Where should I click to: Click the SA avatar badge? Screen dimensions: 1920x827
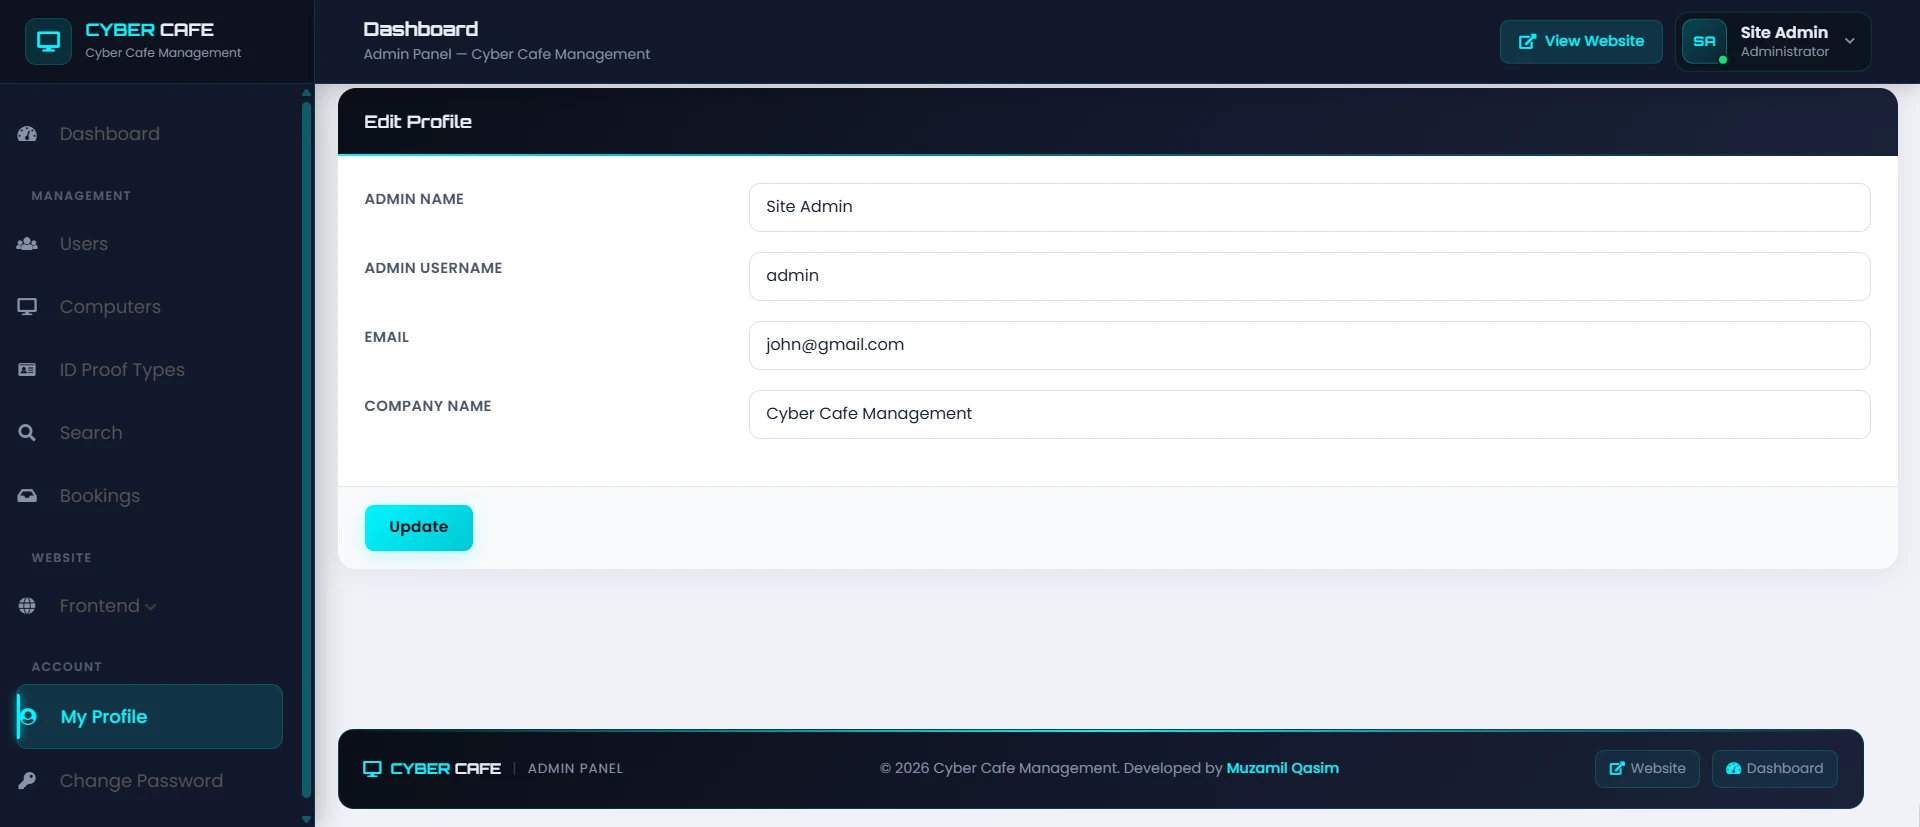point(1704,41)
